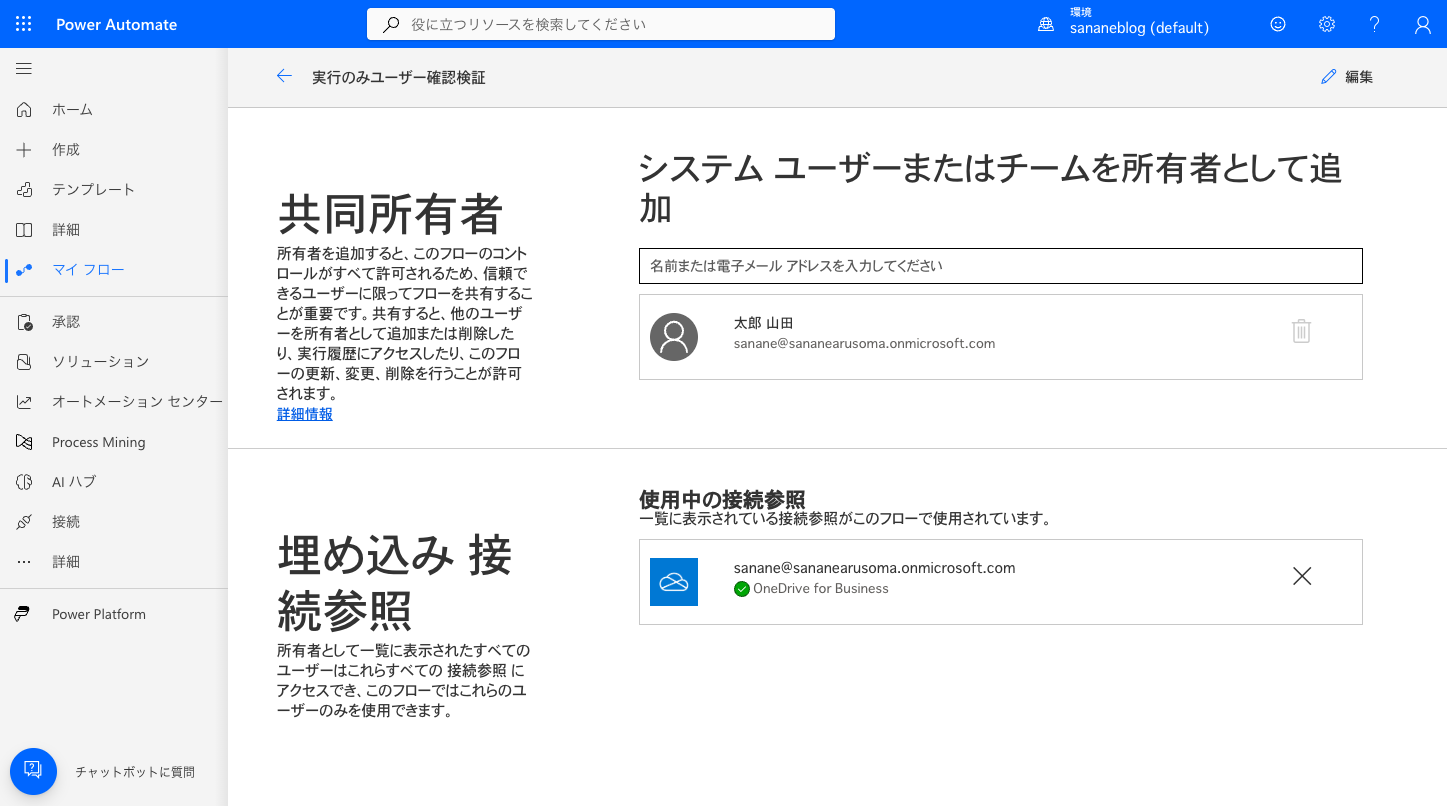
Task: Click チャットボットに質問 label
Action: point(135,772)
